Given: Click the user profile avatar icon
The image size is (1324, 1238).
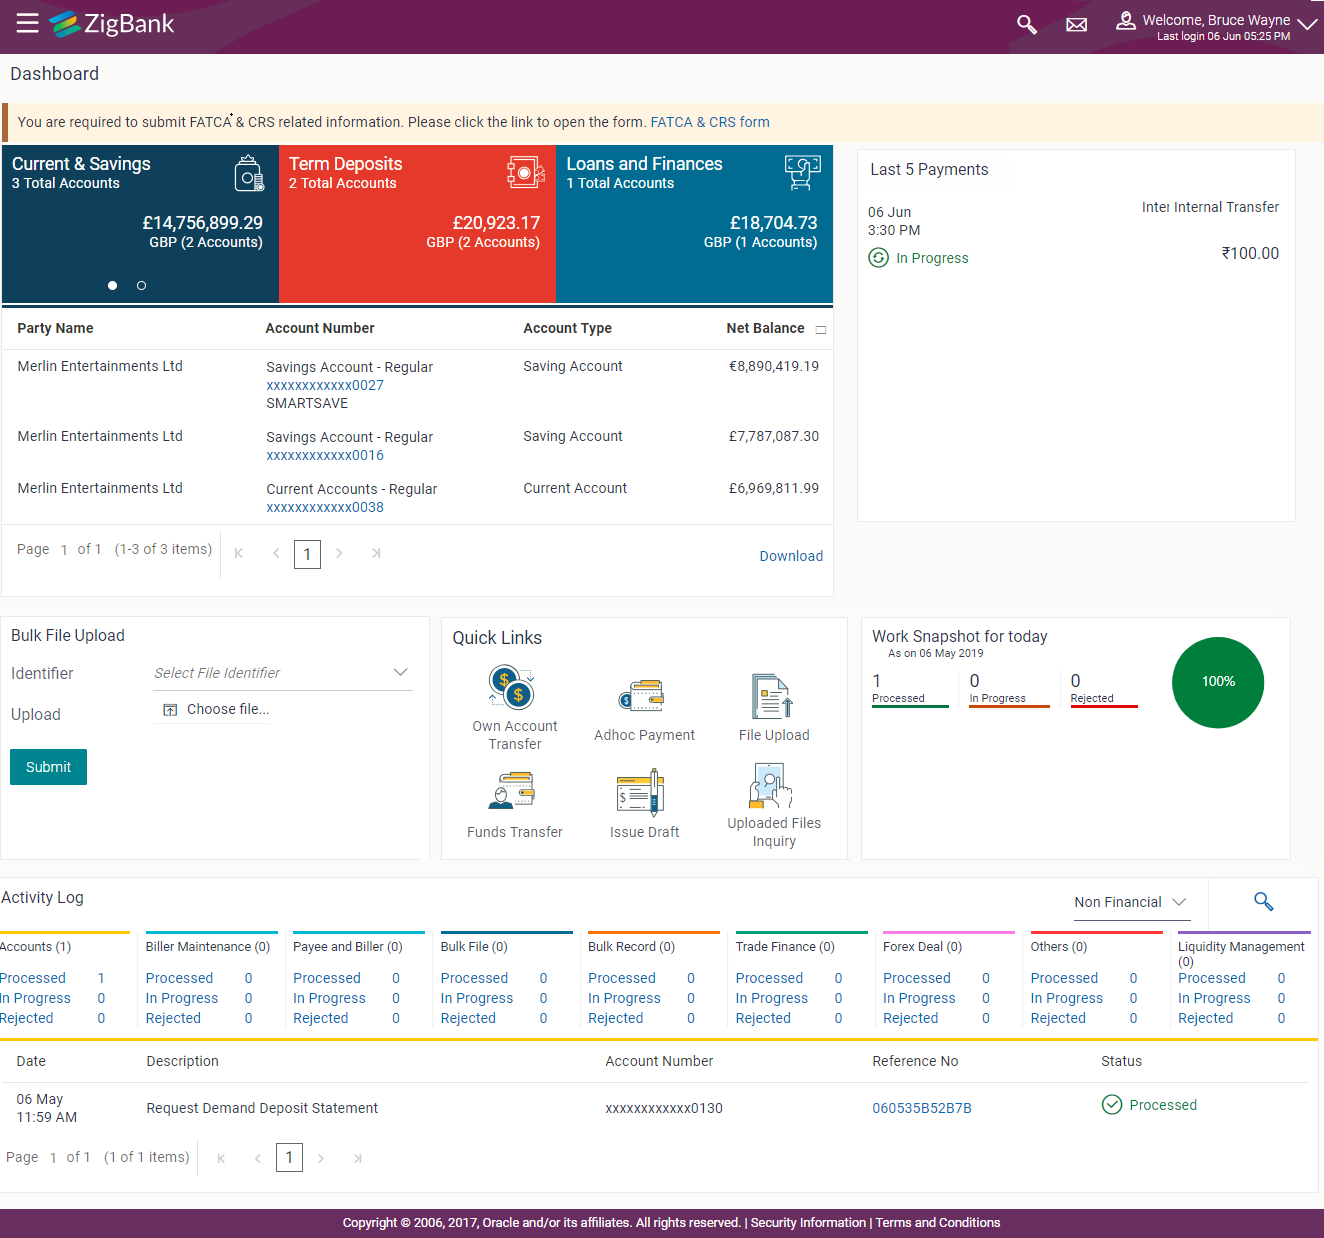Looking at the screenshot, I should 1126,20.
